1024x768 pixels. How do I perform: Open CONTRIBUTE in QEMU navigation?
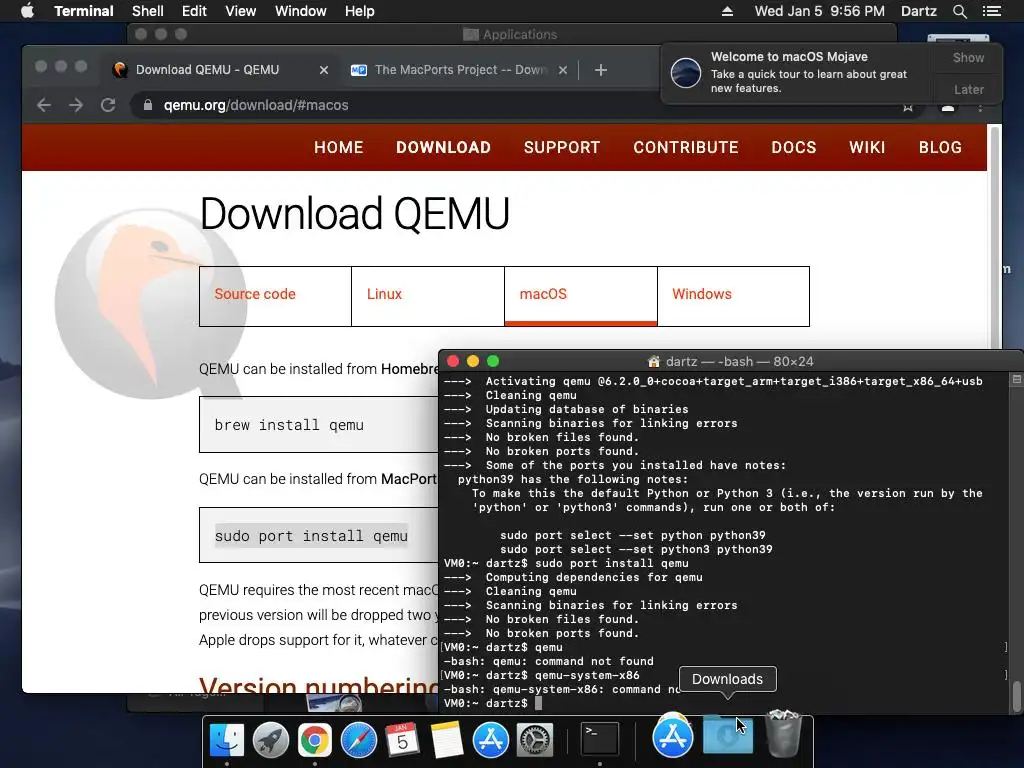coord(686,148)
